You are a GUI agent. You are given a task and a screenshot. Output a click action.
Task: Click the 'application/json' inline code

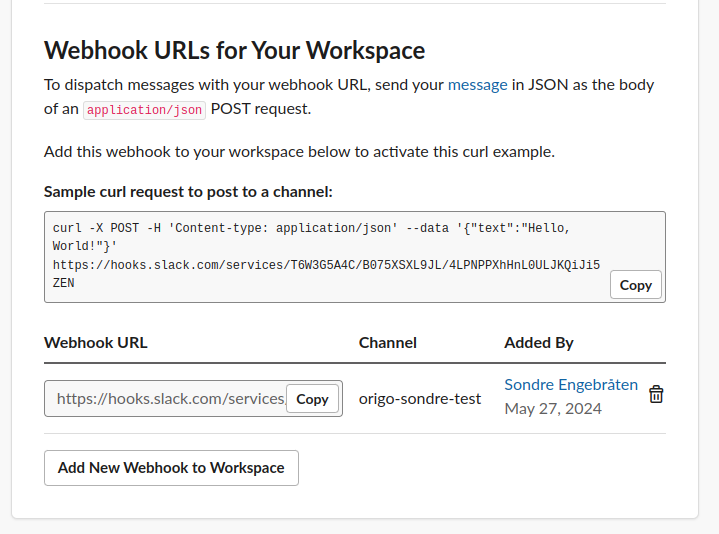[x=144, y=110]
